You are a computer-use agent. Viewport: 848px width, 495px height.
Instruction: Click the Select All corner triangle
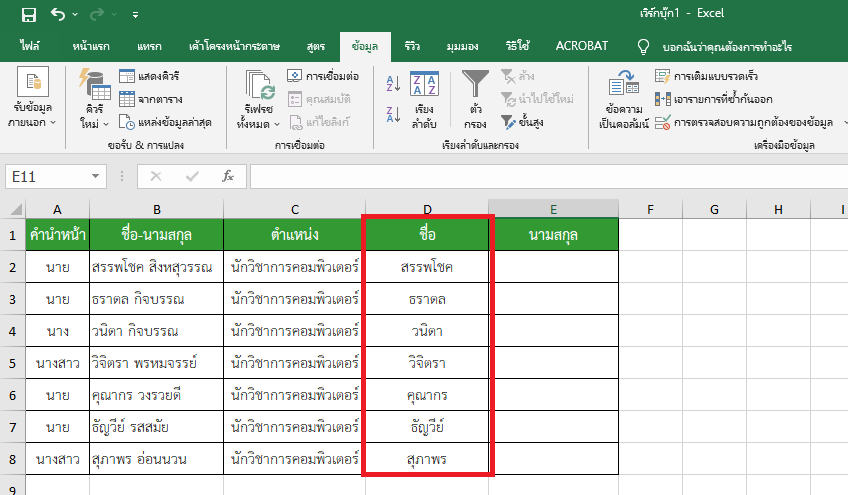pyautogui.click(x=16, y=209)
